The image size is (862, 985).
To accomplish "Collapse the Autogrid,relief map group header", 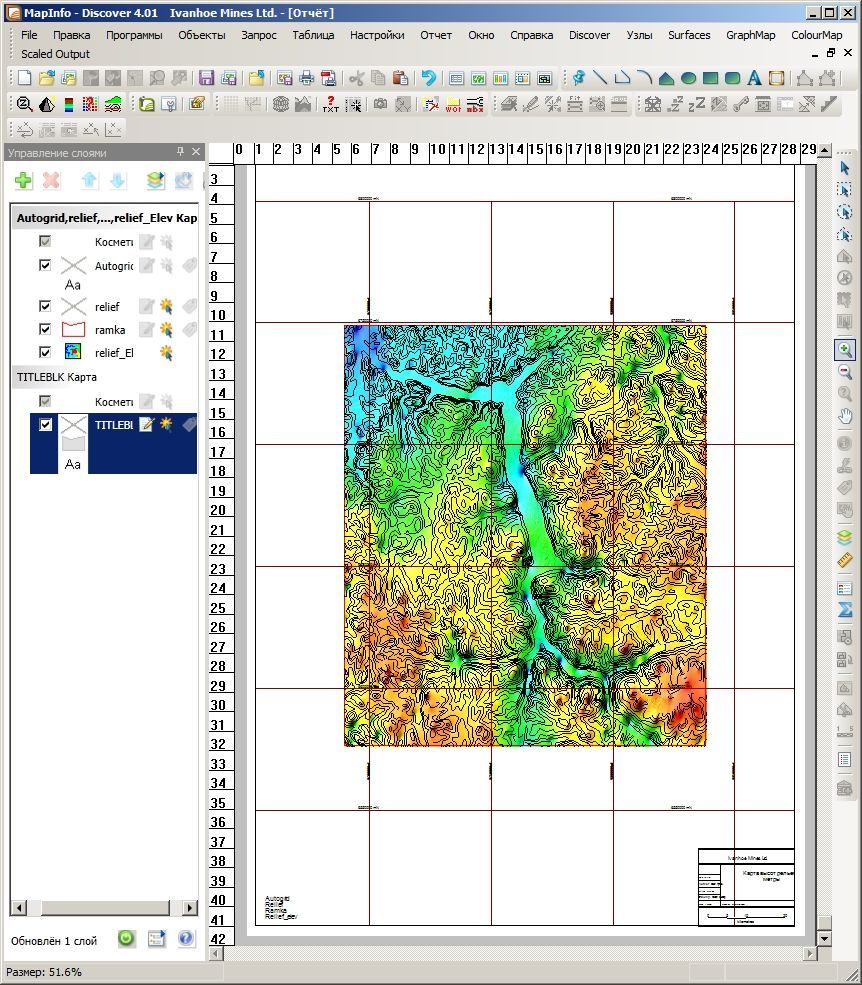I will 106,218.
